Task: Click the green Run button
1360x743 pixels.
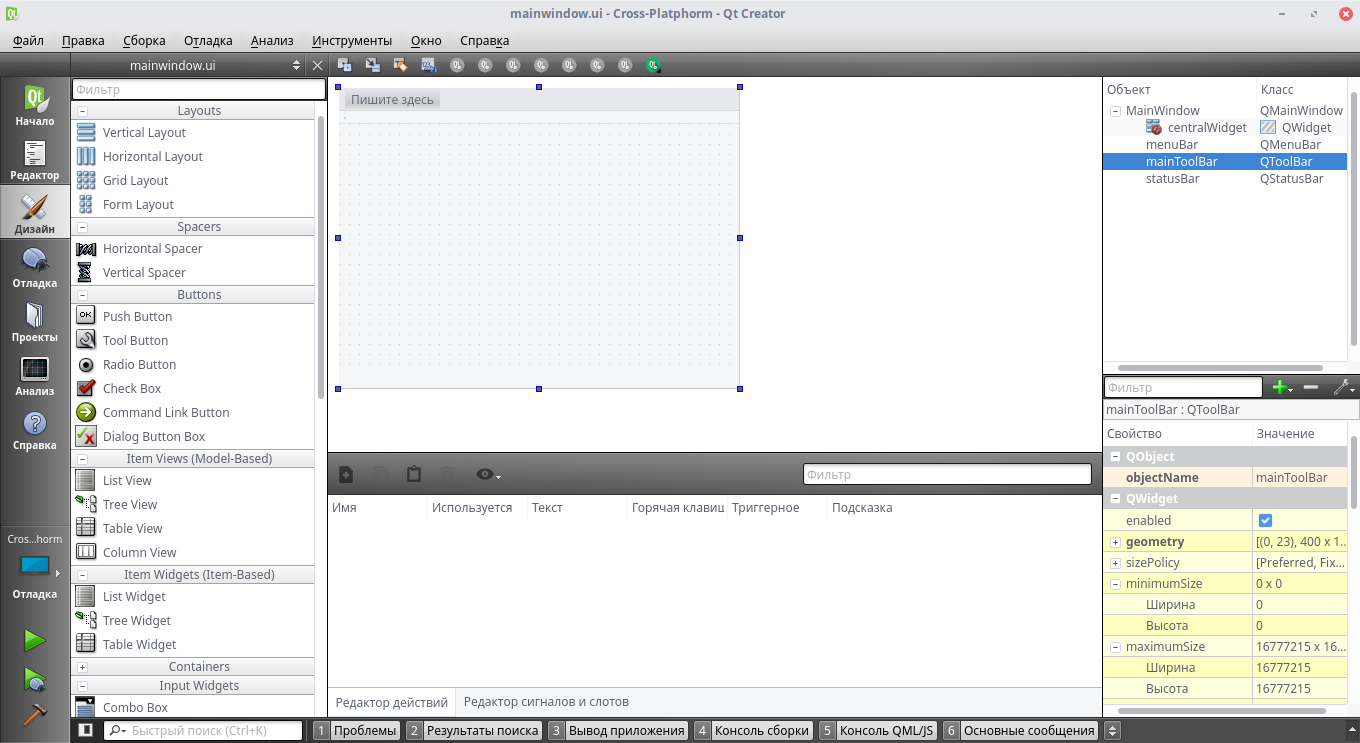Action: [x=35, y=640]
